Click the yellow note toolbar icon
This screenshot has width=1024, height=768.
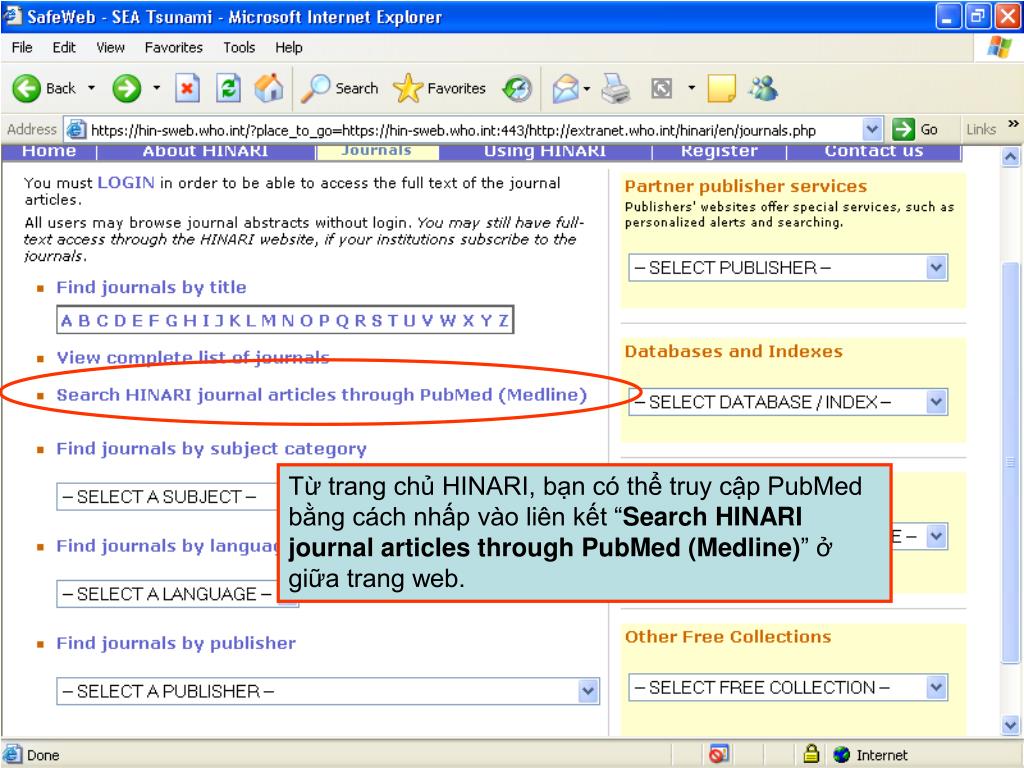tap(722, 88)
